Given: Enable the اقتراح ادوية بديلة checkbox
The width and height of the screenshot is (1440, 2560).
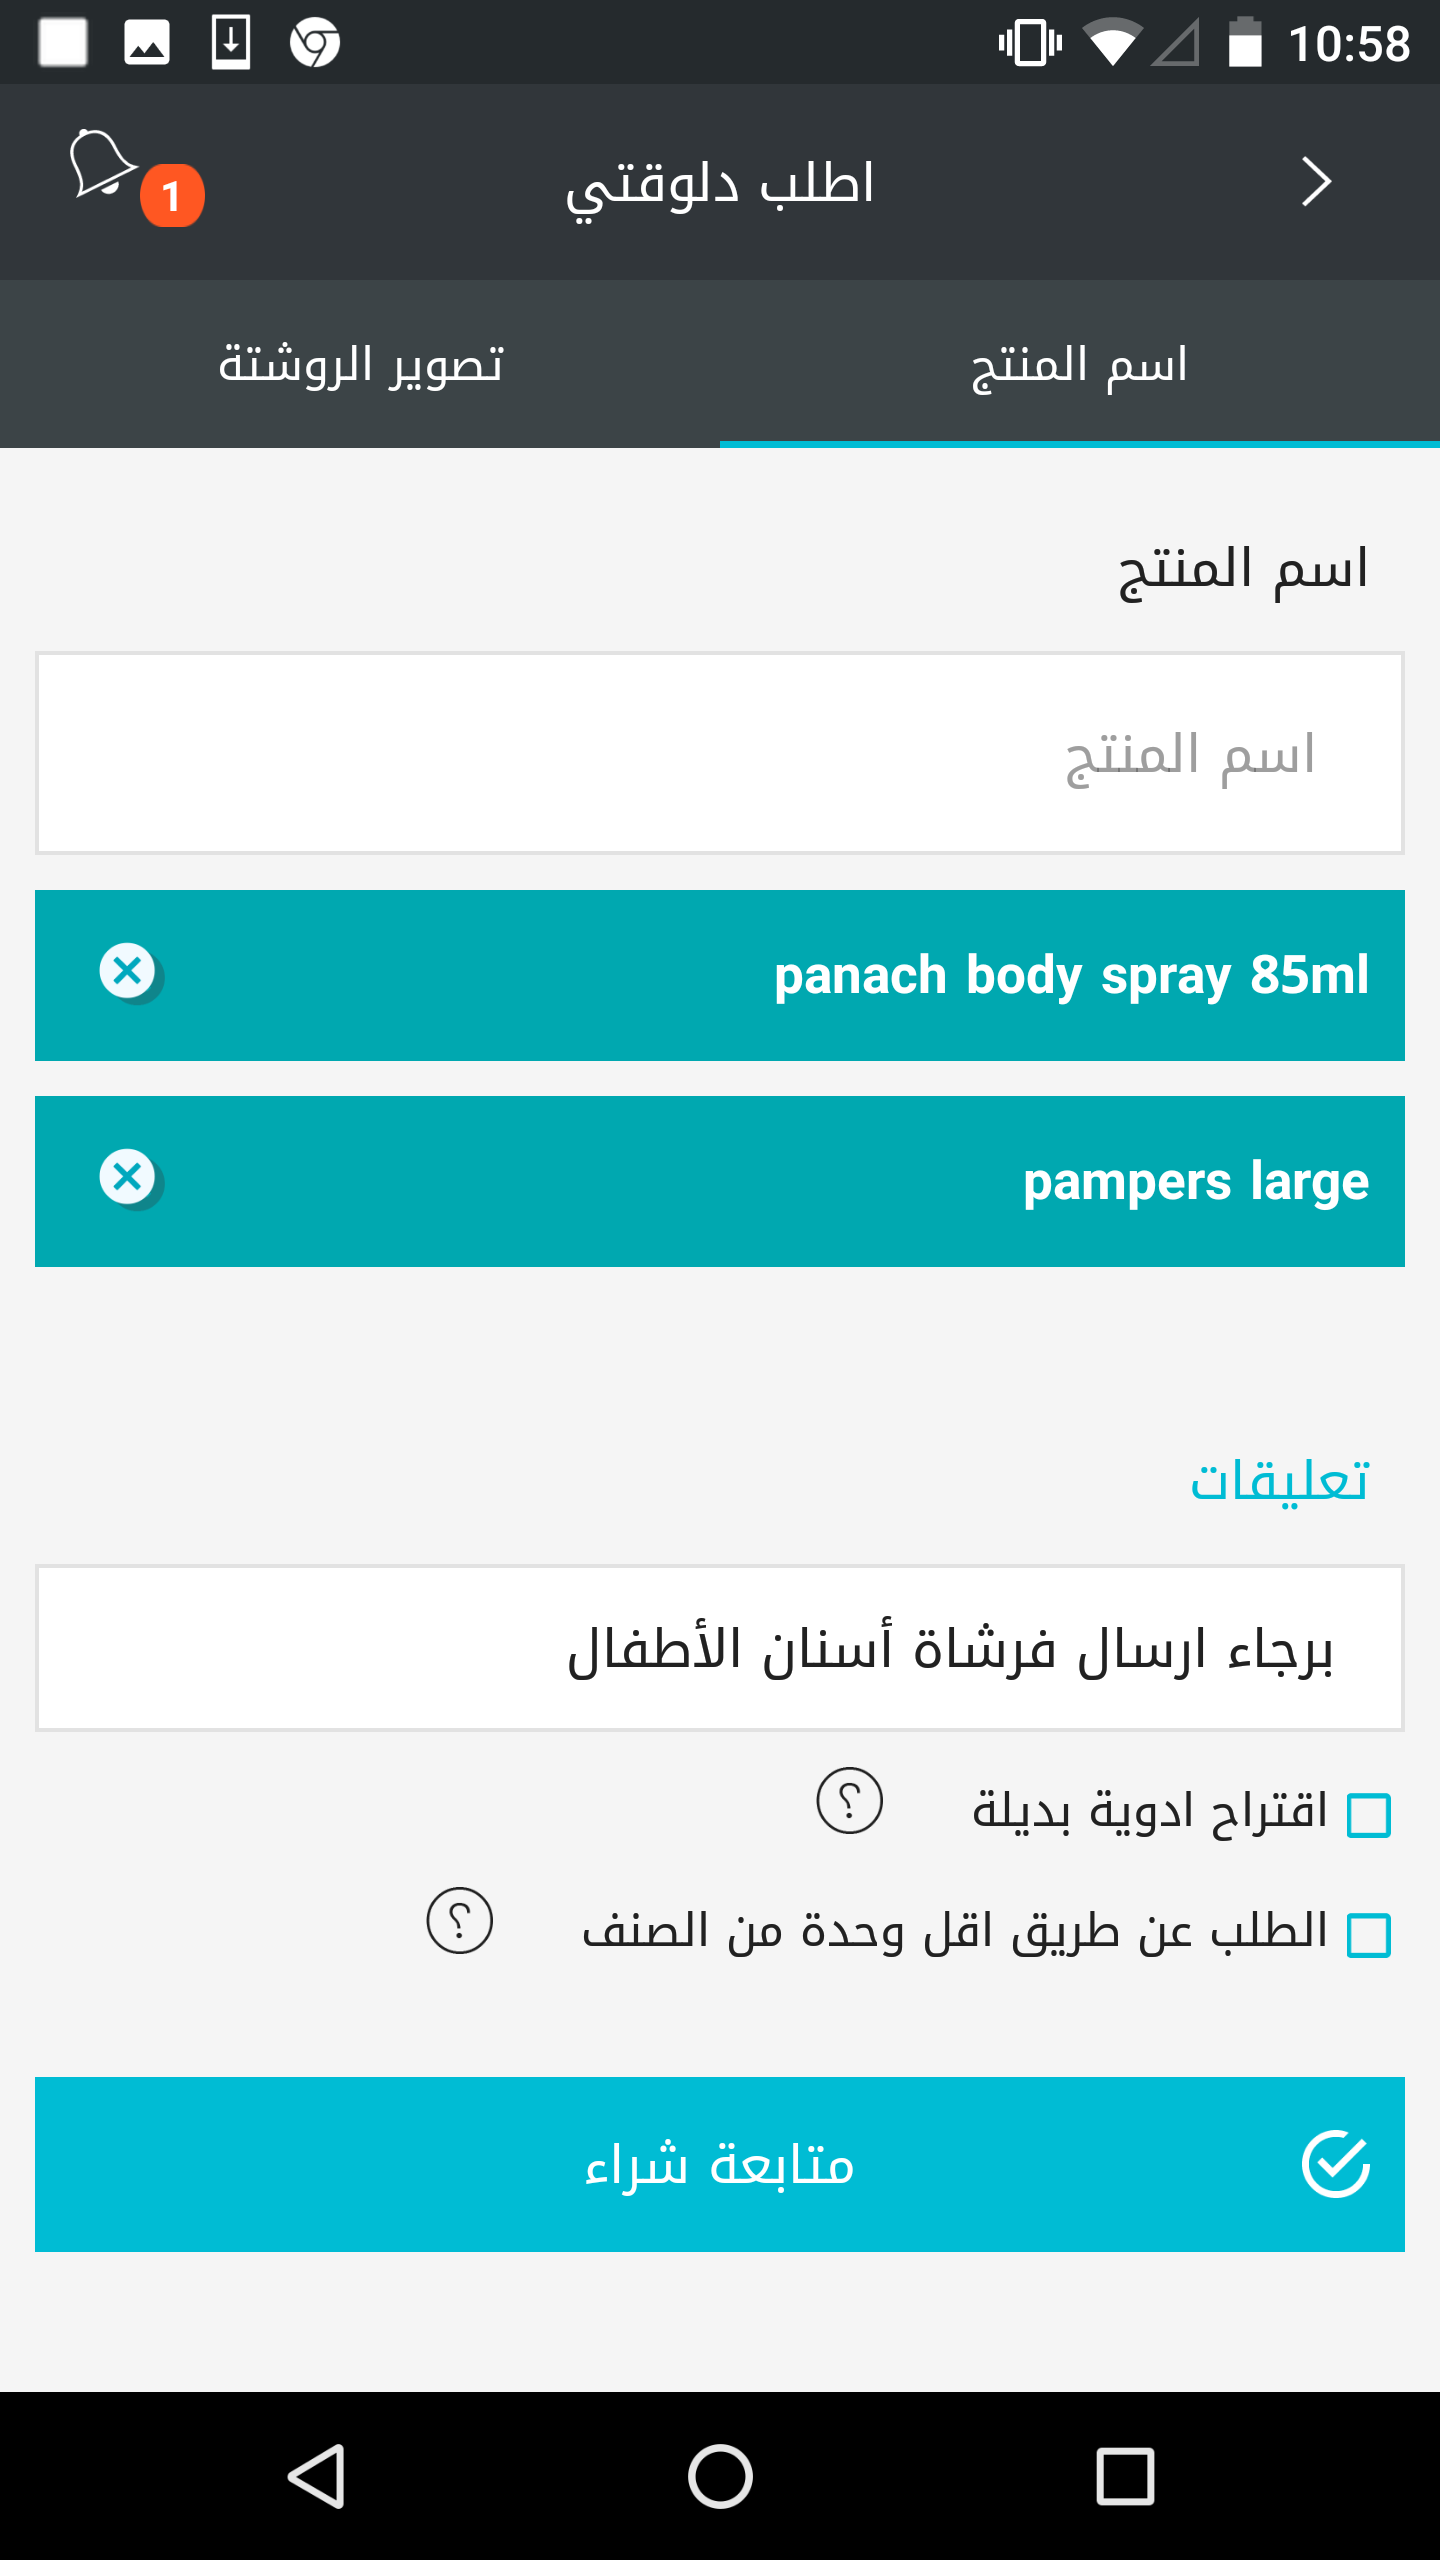Looking at the screenshot, I should [x=1369, y=1815].
